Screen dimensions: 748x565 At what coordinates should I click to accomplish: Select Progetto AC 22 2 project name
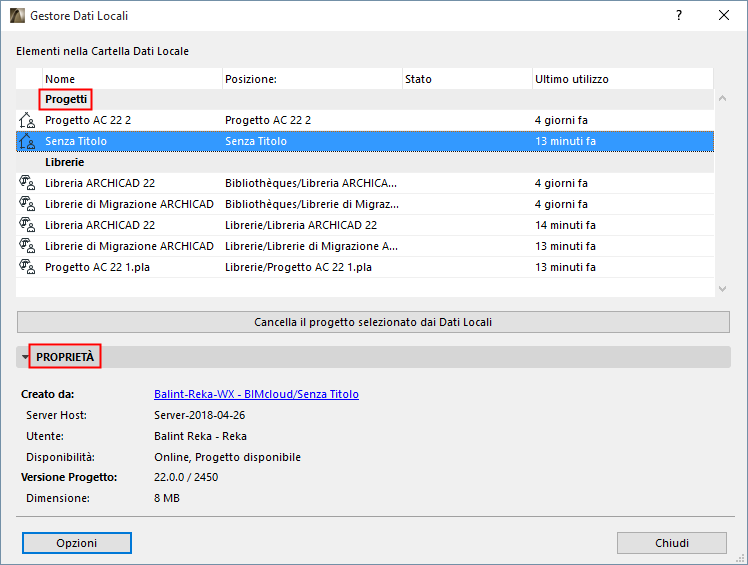tap(88, 120)
